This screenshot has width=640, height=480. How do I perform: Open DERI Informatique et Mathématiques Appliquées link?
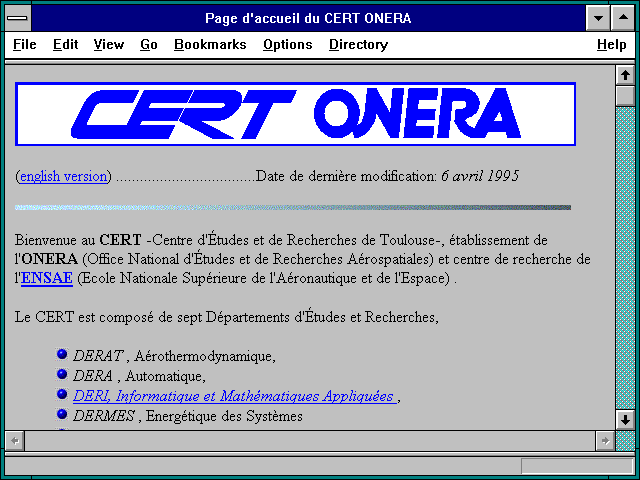[235, 396]
